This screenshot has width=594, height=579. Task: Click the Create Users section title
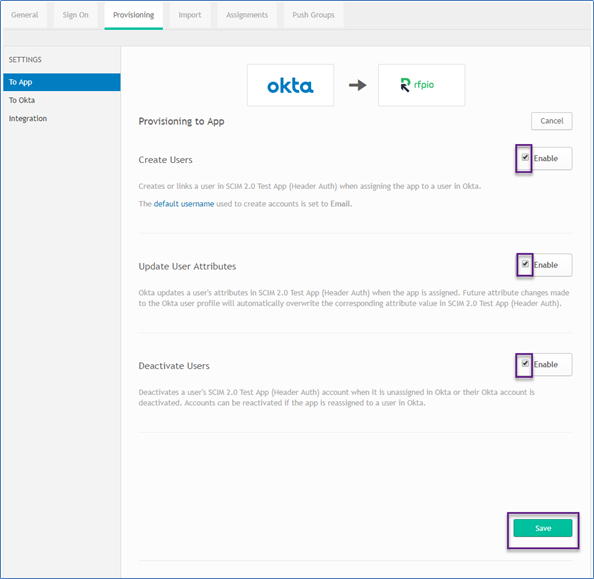click(x=166, y=160)
